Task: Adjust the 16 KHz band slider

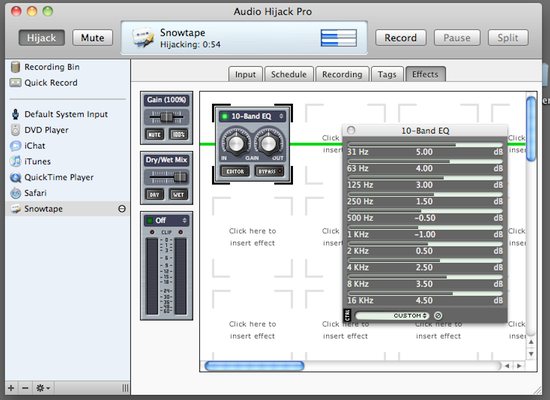Action: (x=425, y=293)
